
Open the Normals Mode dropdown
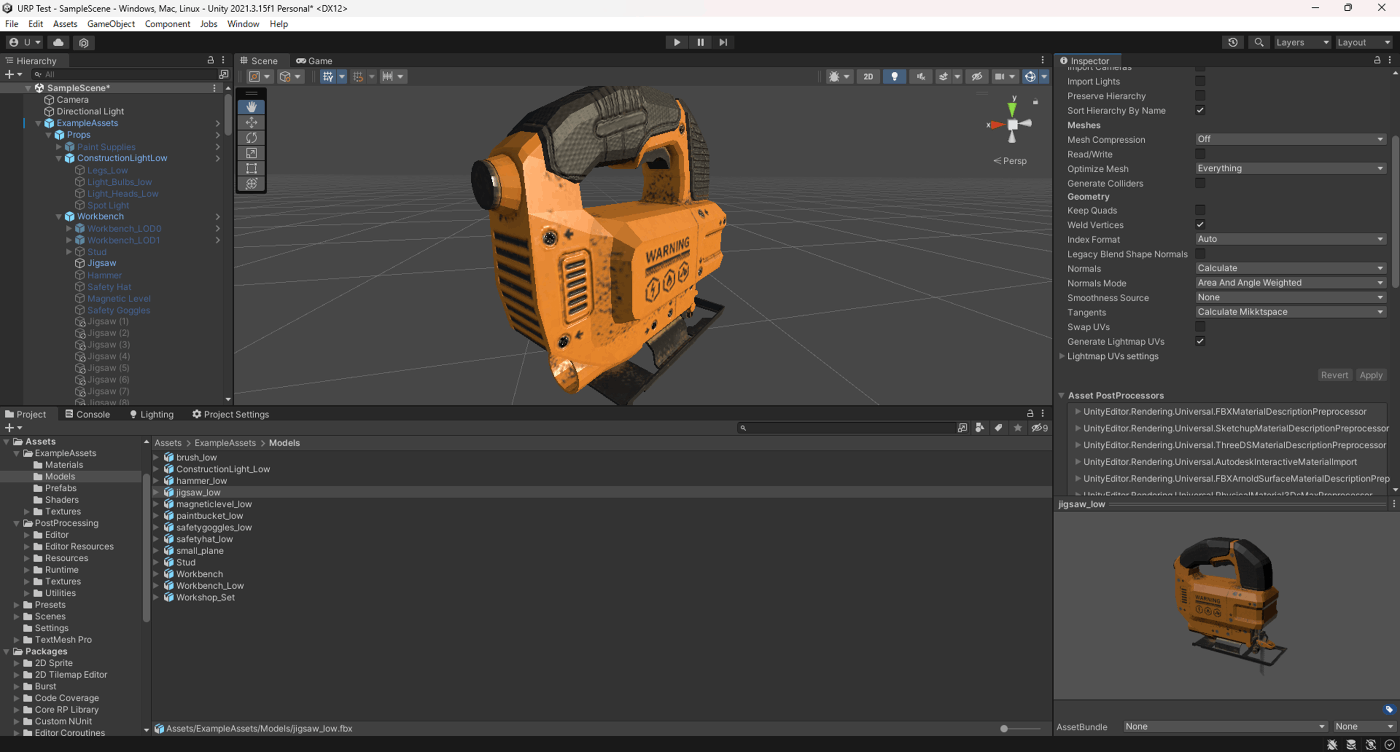tap(1290, 283)
